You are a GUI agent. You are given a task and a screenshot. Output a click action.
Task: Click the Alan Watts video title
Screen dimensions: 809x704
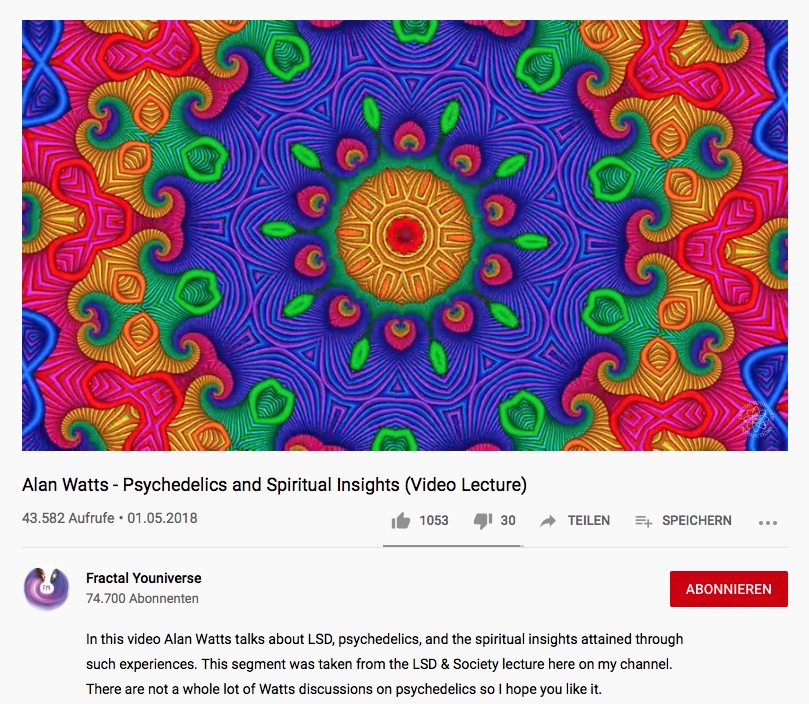tap(274, 485)
